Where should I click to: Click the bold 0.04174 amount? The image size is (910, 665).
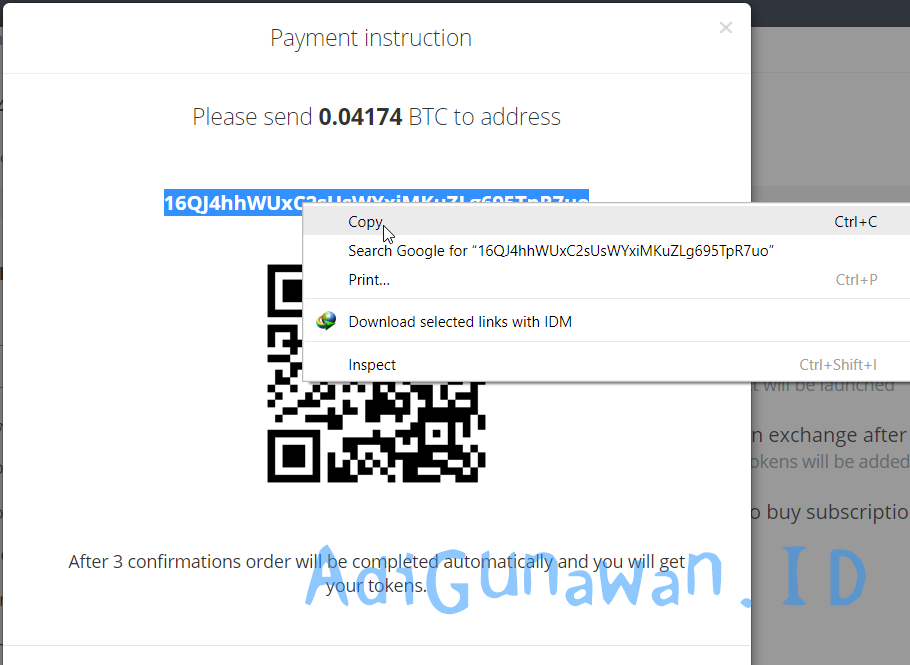(360, 117)
